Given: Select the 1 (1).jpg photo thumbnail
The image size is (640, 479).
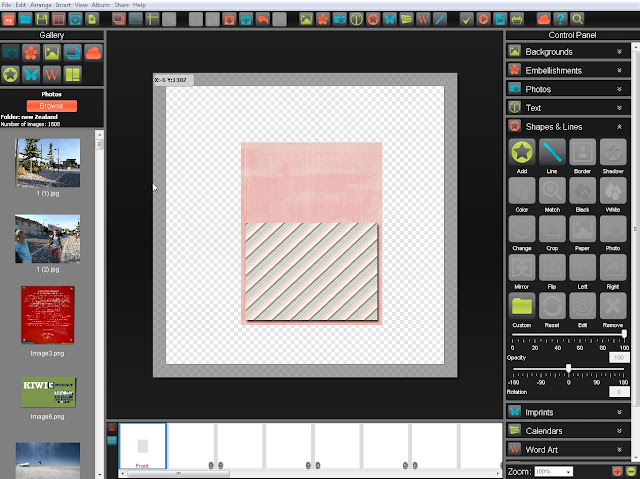Looking at the screenshot, I should tap(48, 163).
